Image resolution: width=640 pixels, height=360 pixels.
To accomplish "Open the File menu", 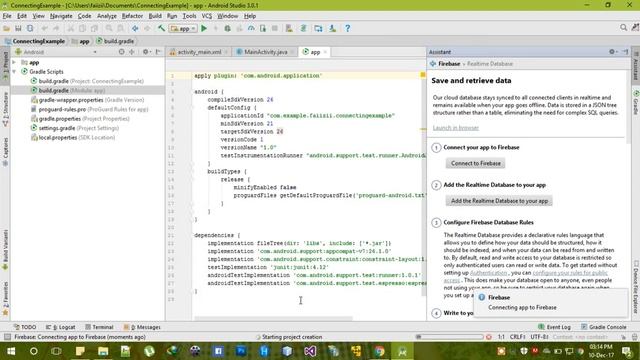I will tap(7, 16).
